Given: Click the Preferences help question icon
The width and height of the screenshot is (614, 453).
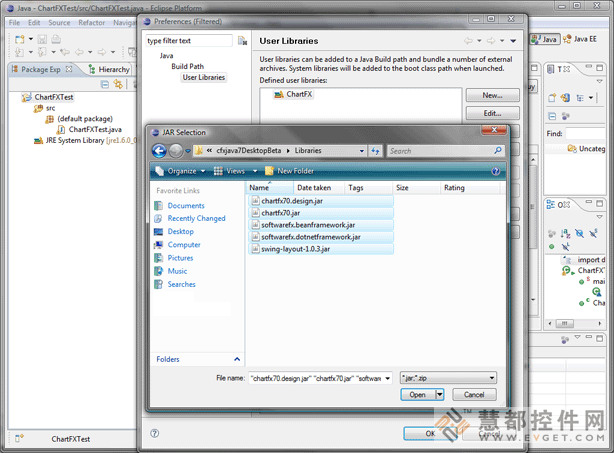Looking at the screenshot, I should point(155,433).
